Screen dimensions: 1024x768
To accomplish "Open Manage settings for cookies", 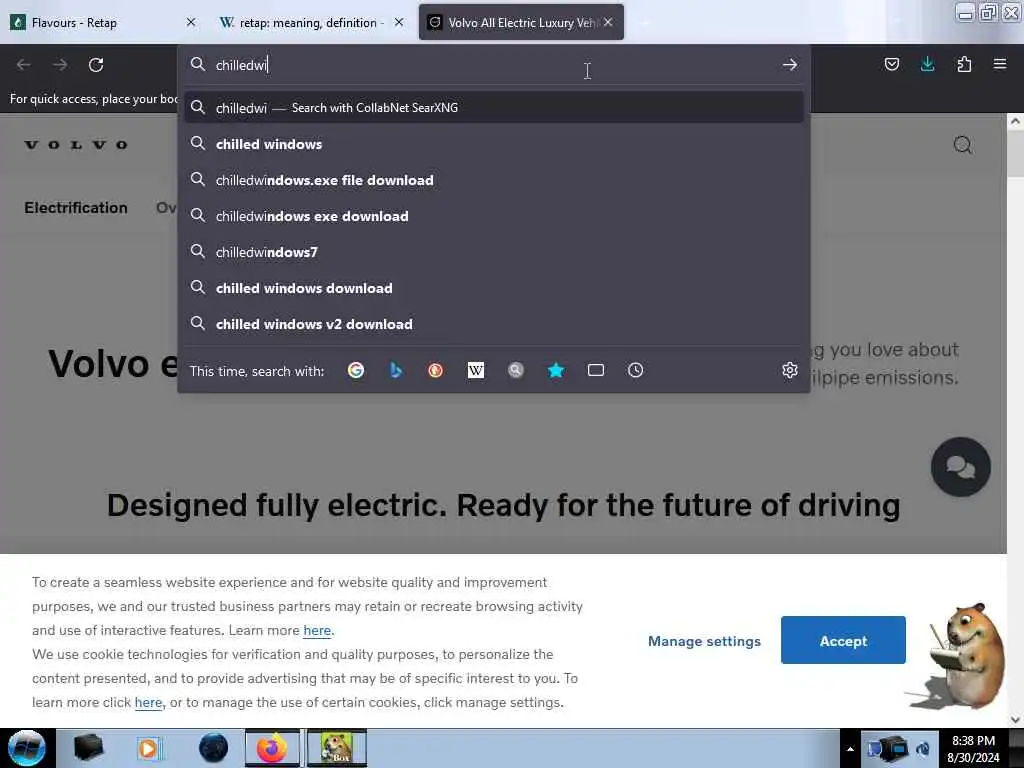I will [704, 641].
